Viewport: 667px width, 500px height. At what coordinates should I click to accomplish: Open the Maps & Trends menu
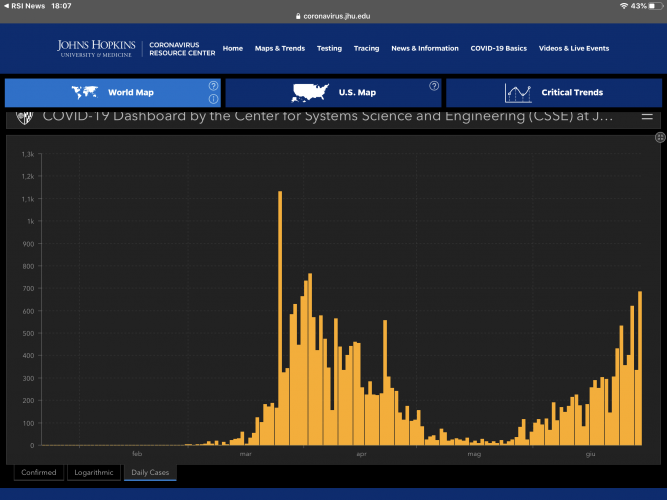click(279, 48)
